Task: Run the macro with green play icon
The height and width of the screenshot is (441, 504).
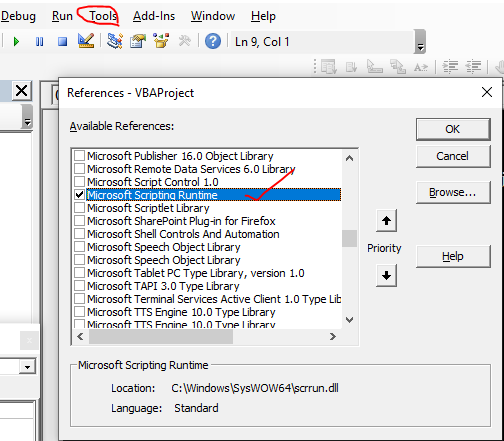Action: (16, 42)
